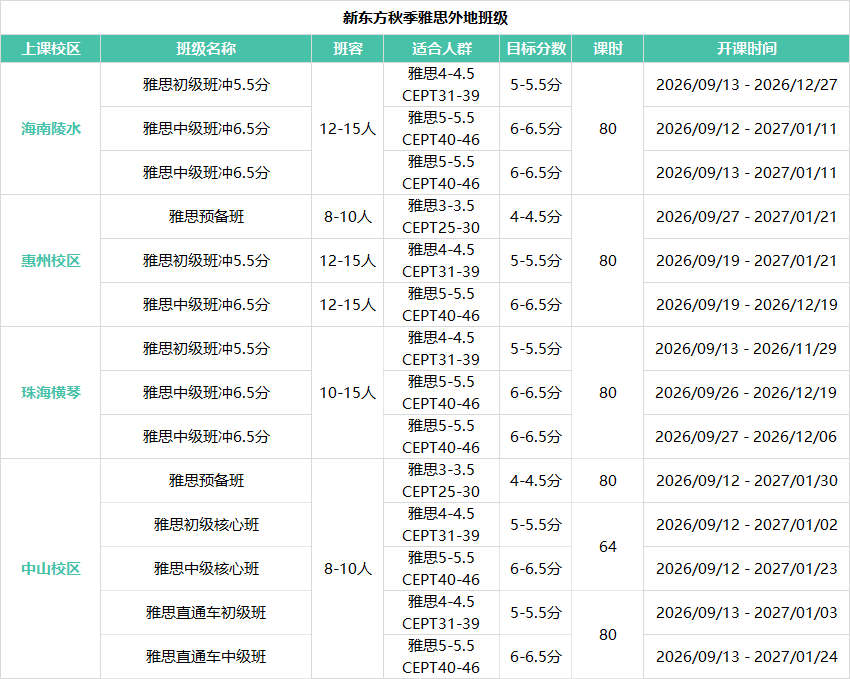Select the 80 hours cell for 珠海横琴
The width and height of the screenshot is (850, 679).
pyautogui.click(x=608, y=392)
